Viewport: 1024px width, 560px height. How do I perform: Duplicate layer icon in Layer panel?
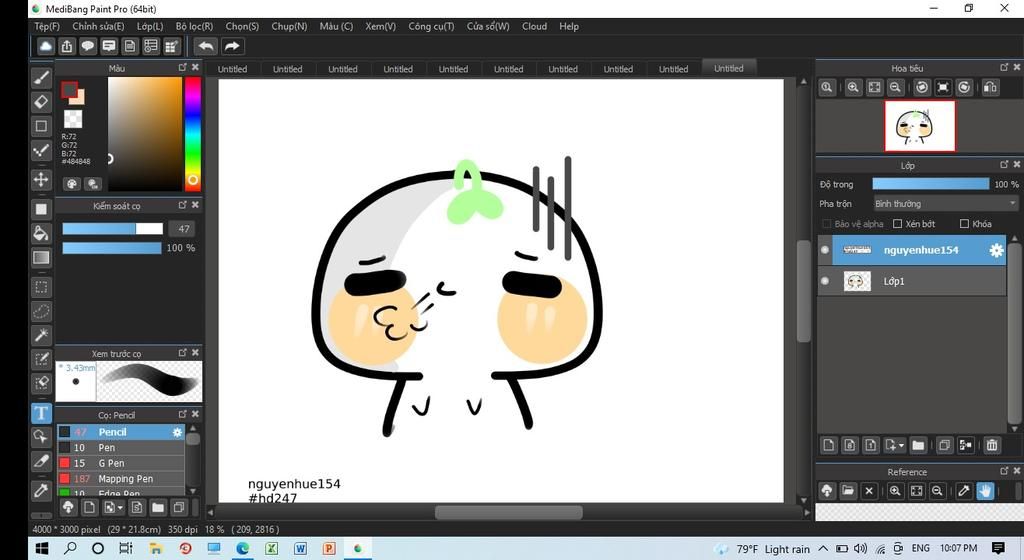(944, 445)
